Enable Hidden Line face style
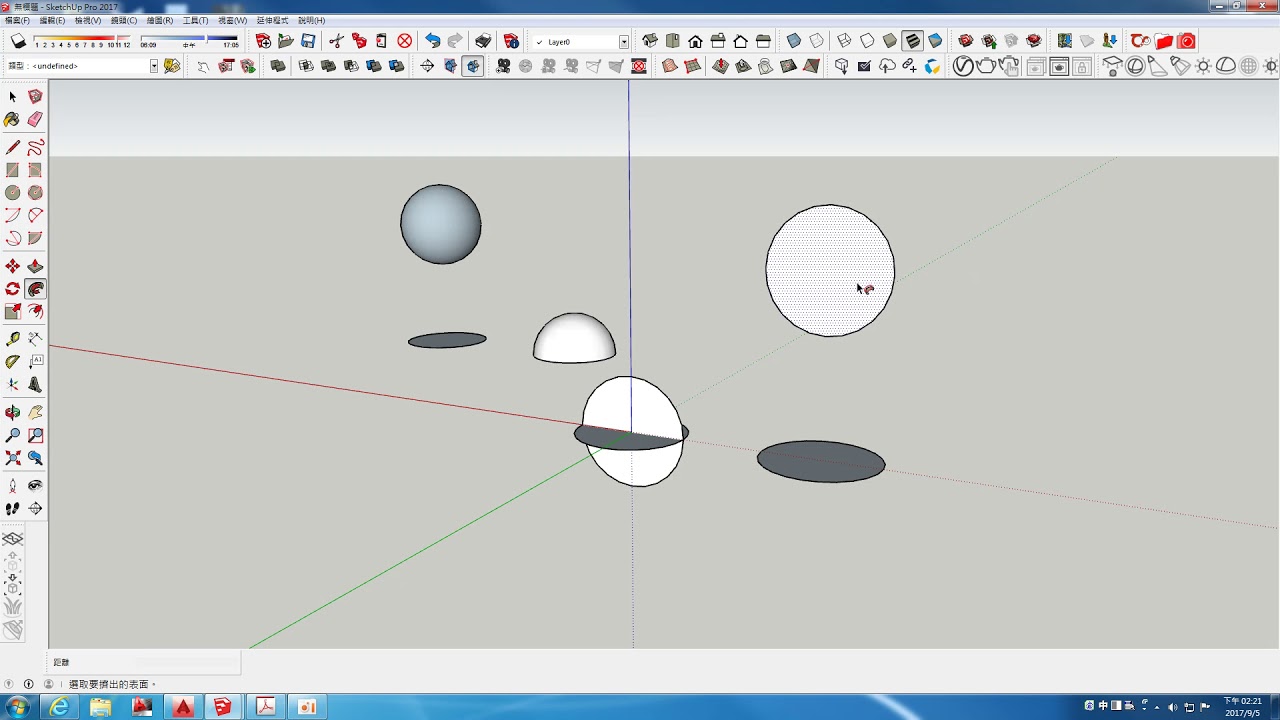The height and width of the screenshot is (720, 1280). tap(867, 41)
